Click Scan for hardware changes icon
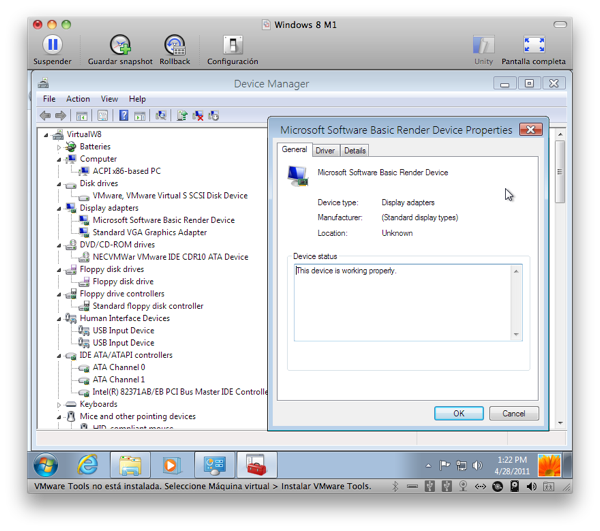Viewport: 600px width, 531px height. coord(161,115)
